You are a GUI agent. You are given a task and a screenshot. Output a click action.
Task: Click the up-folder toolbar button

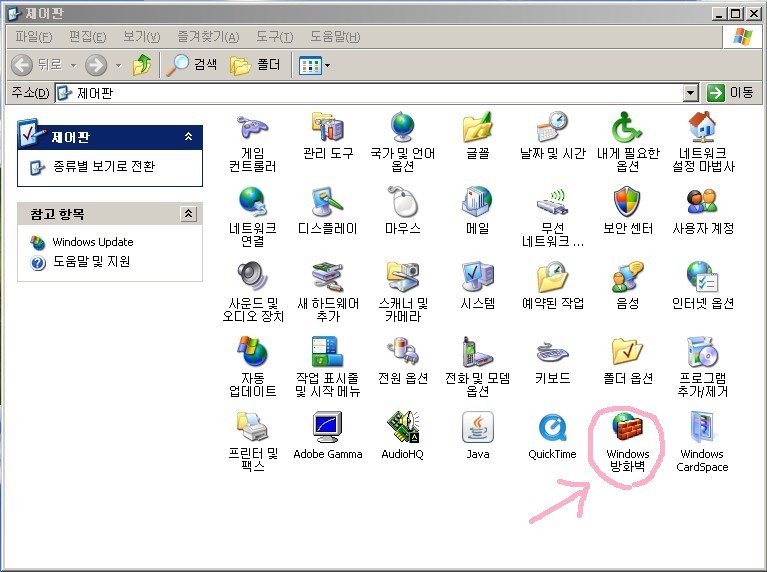(142, 65)
